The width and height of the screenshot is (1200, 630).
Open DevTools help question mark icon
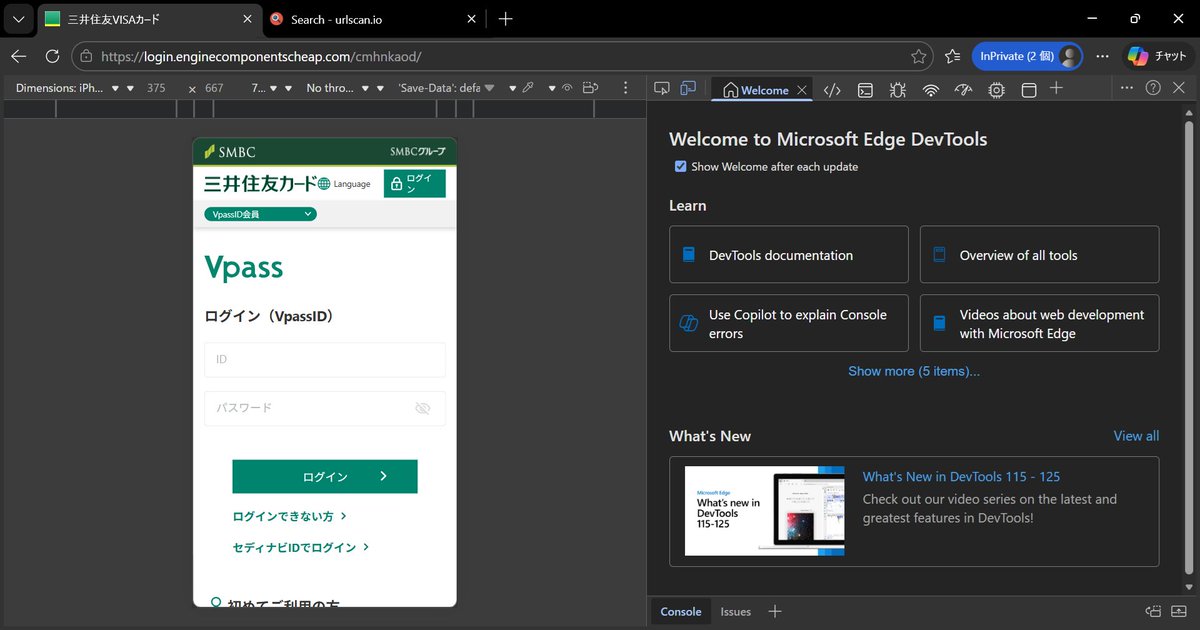point(1153,88)
